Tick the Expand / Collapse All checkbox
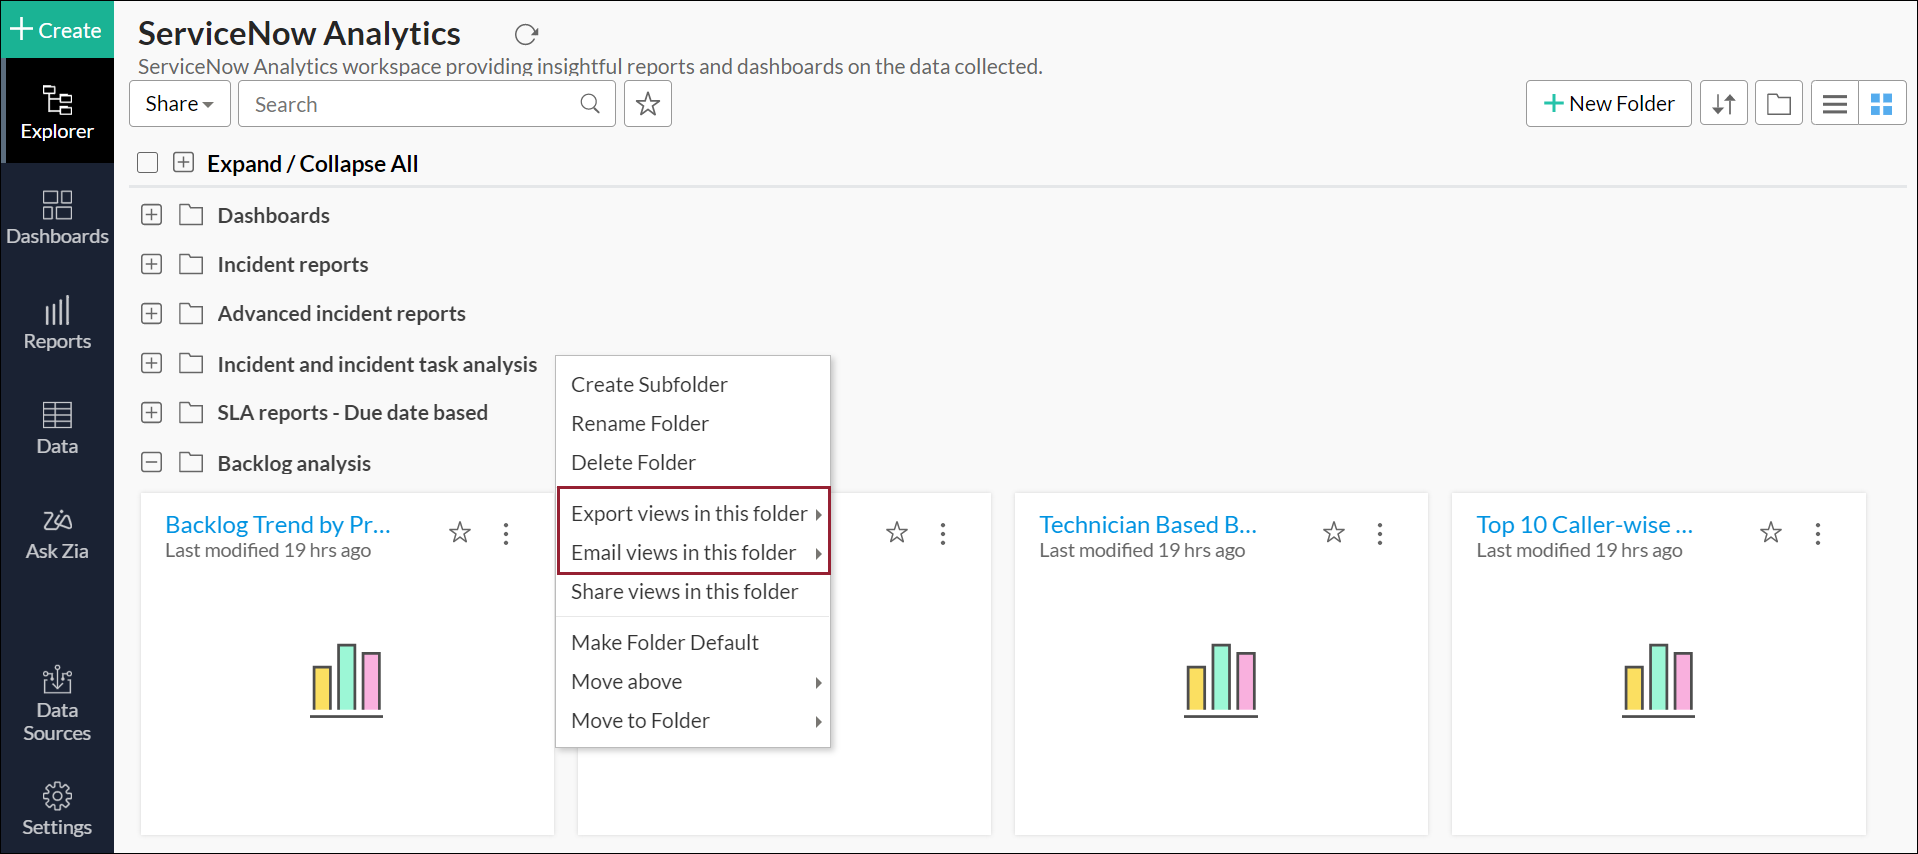This screenshot has width=1918, height=854. [148, 163]
